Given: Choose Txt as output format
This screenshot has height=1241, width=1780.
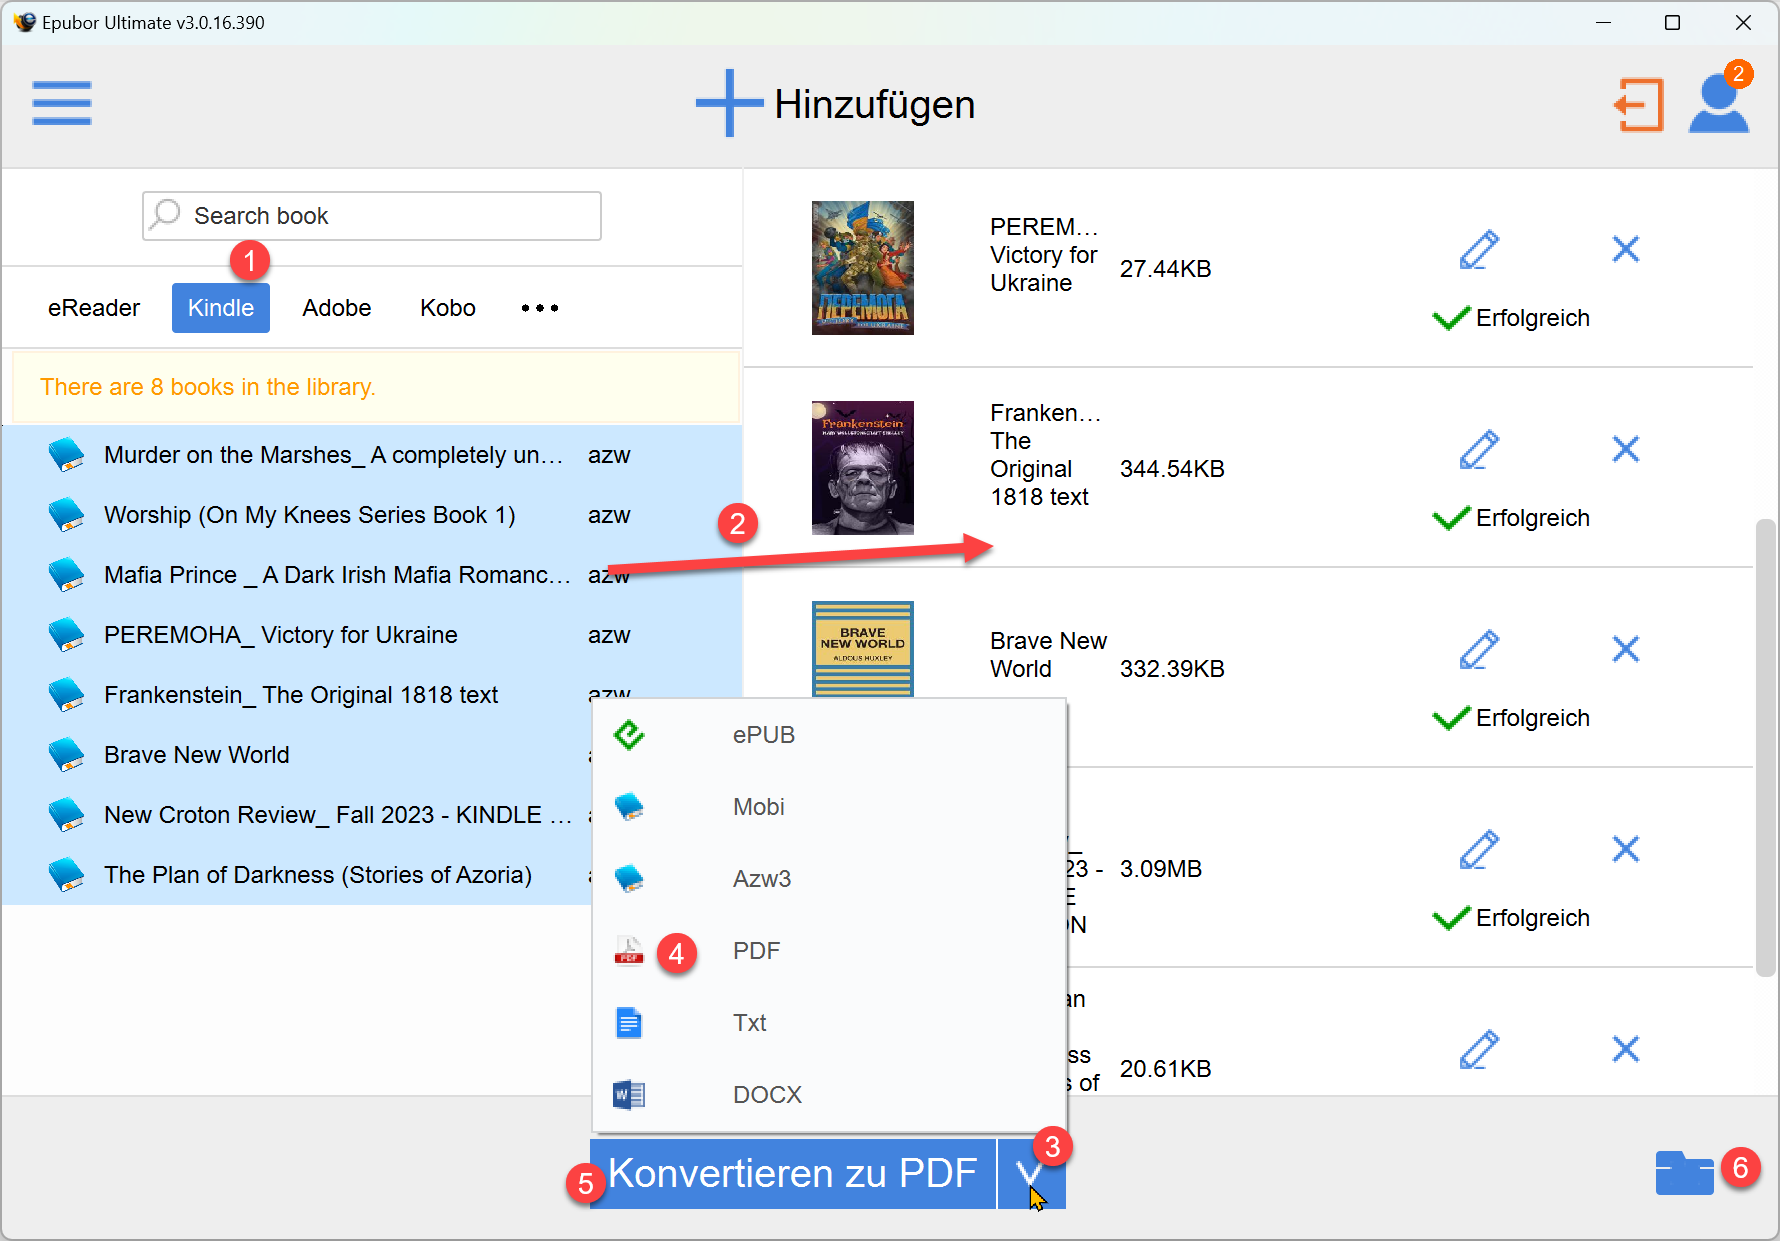Looking at the screenshot, I should pos(830,1023).
